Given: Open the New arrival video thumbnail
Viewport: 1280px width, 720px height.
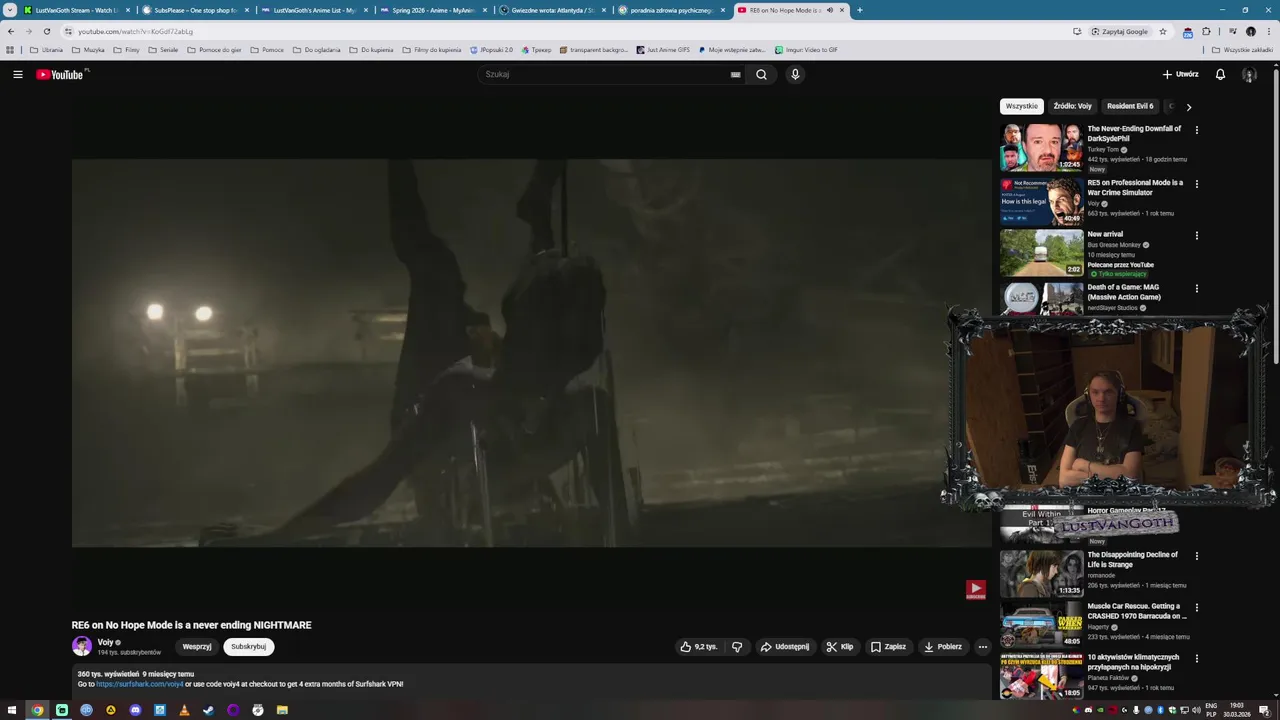Looking at the screenshot, I should click(x=1041, y=253).
